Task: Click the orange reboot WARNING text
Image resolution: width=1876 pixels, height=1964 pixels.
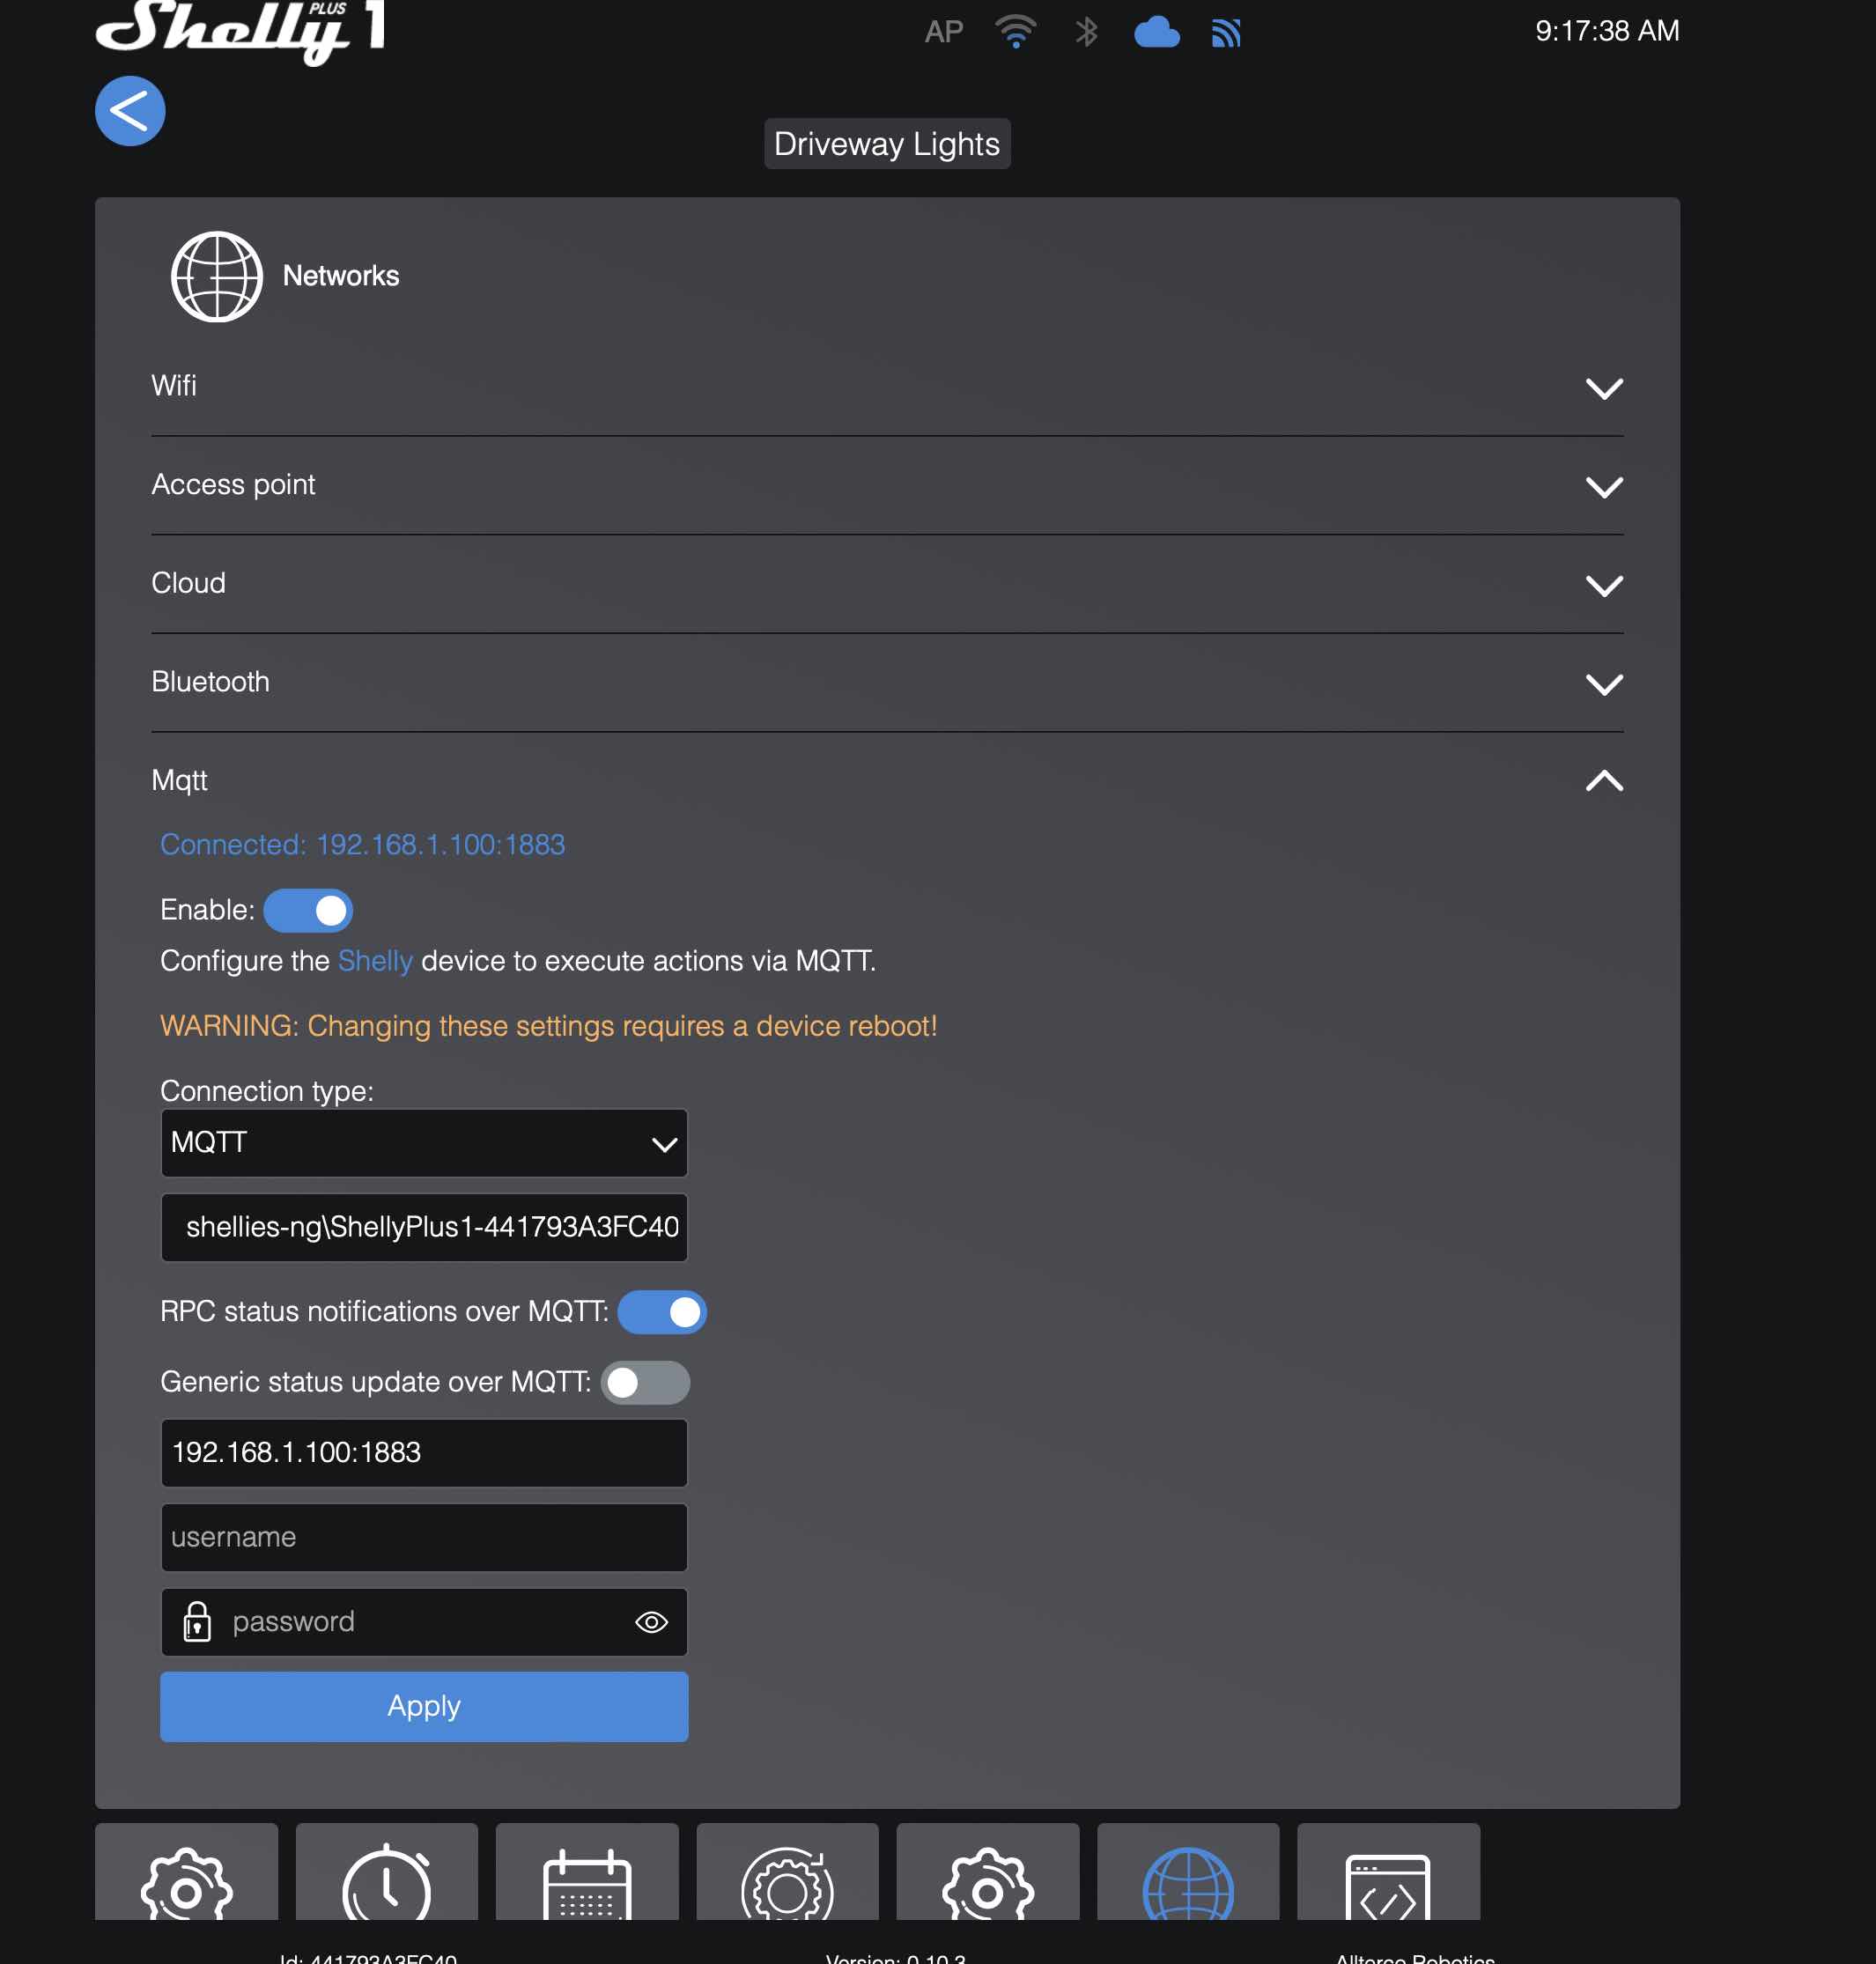Action: pos(549,1026)
